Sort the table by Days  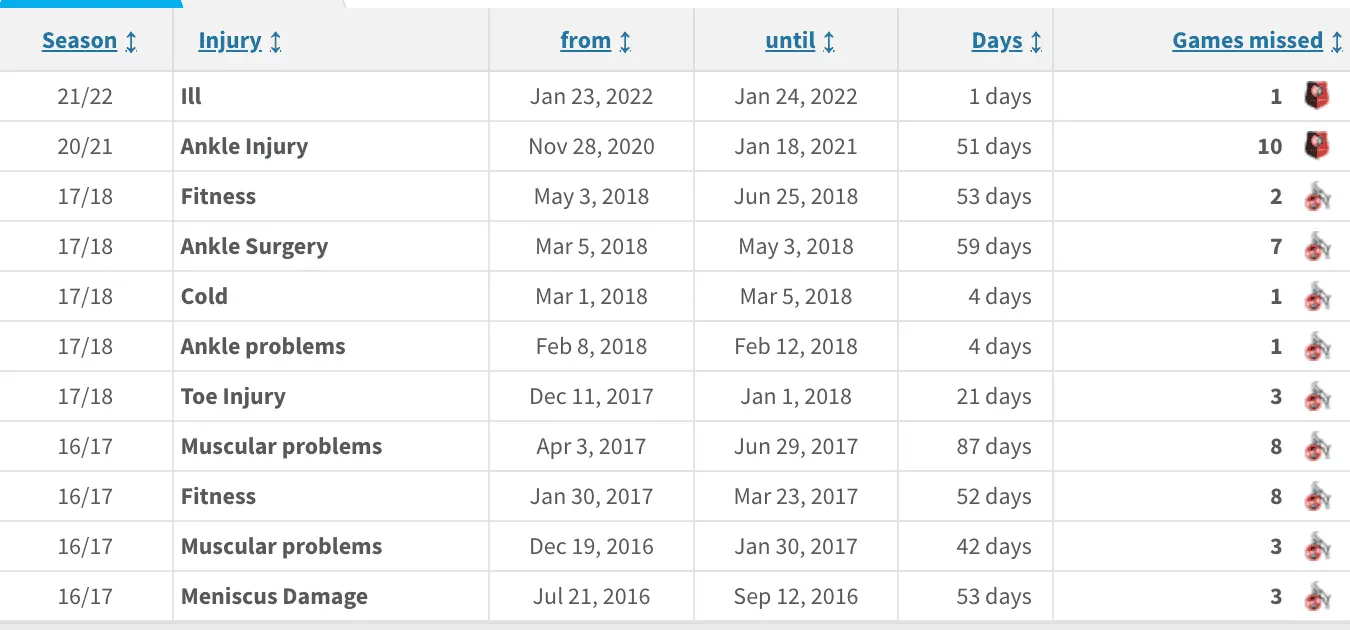click(x=996, y=41)
